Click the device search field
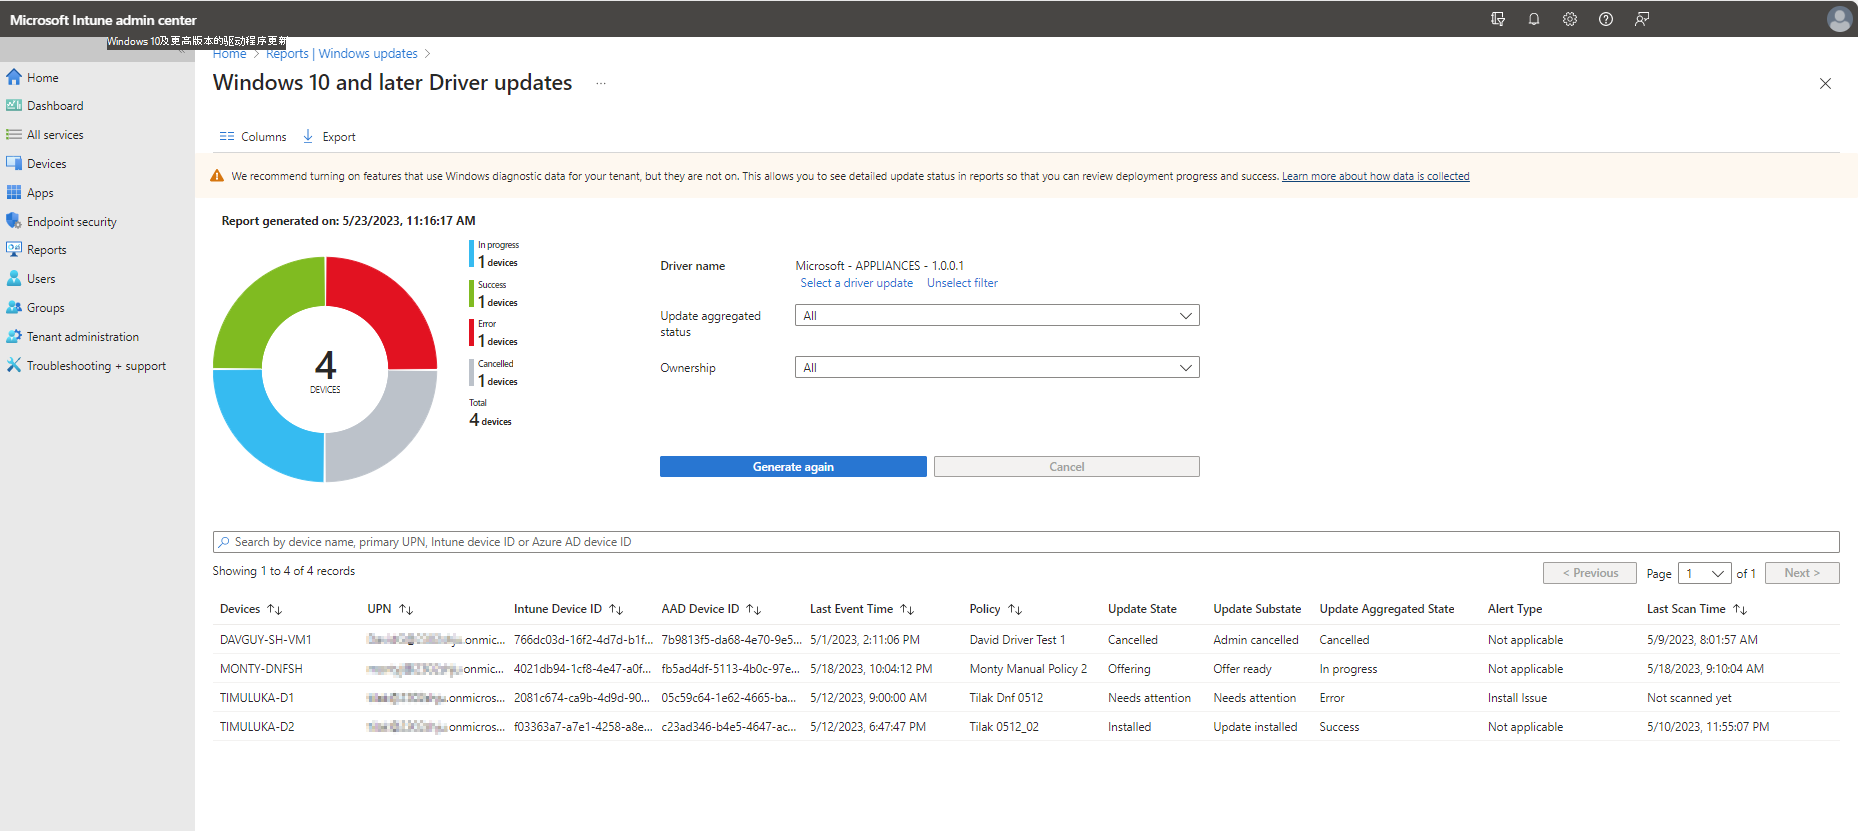Screen dimensions: 1858x831 click(1026, 542)
